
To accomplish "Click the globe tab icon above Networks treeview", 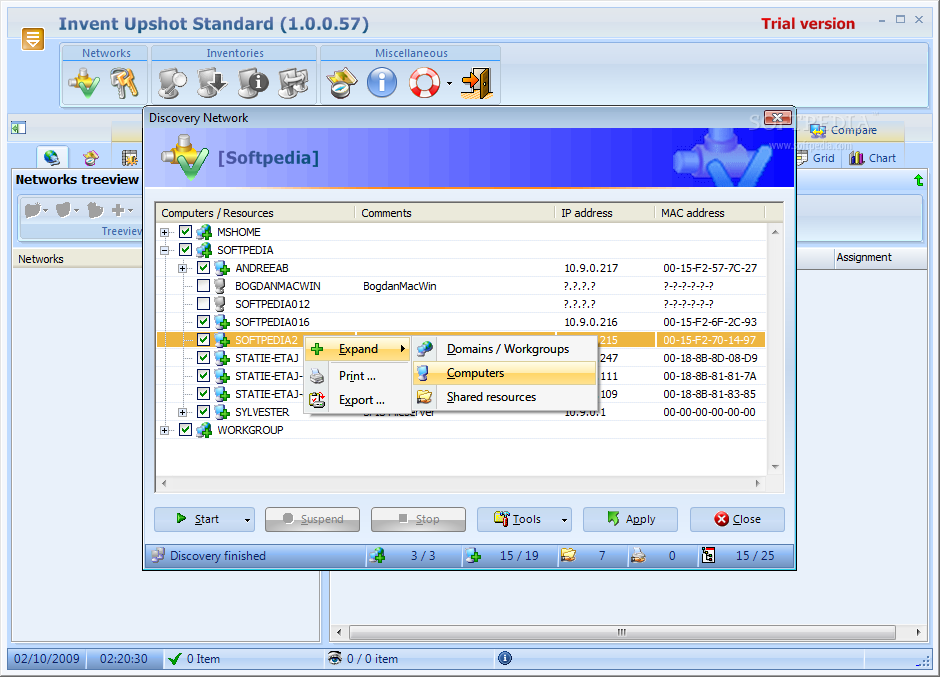I will 52,158.
